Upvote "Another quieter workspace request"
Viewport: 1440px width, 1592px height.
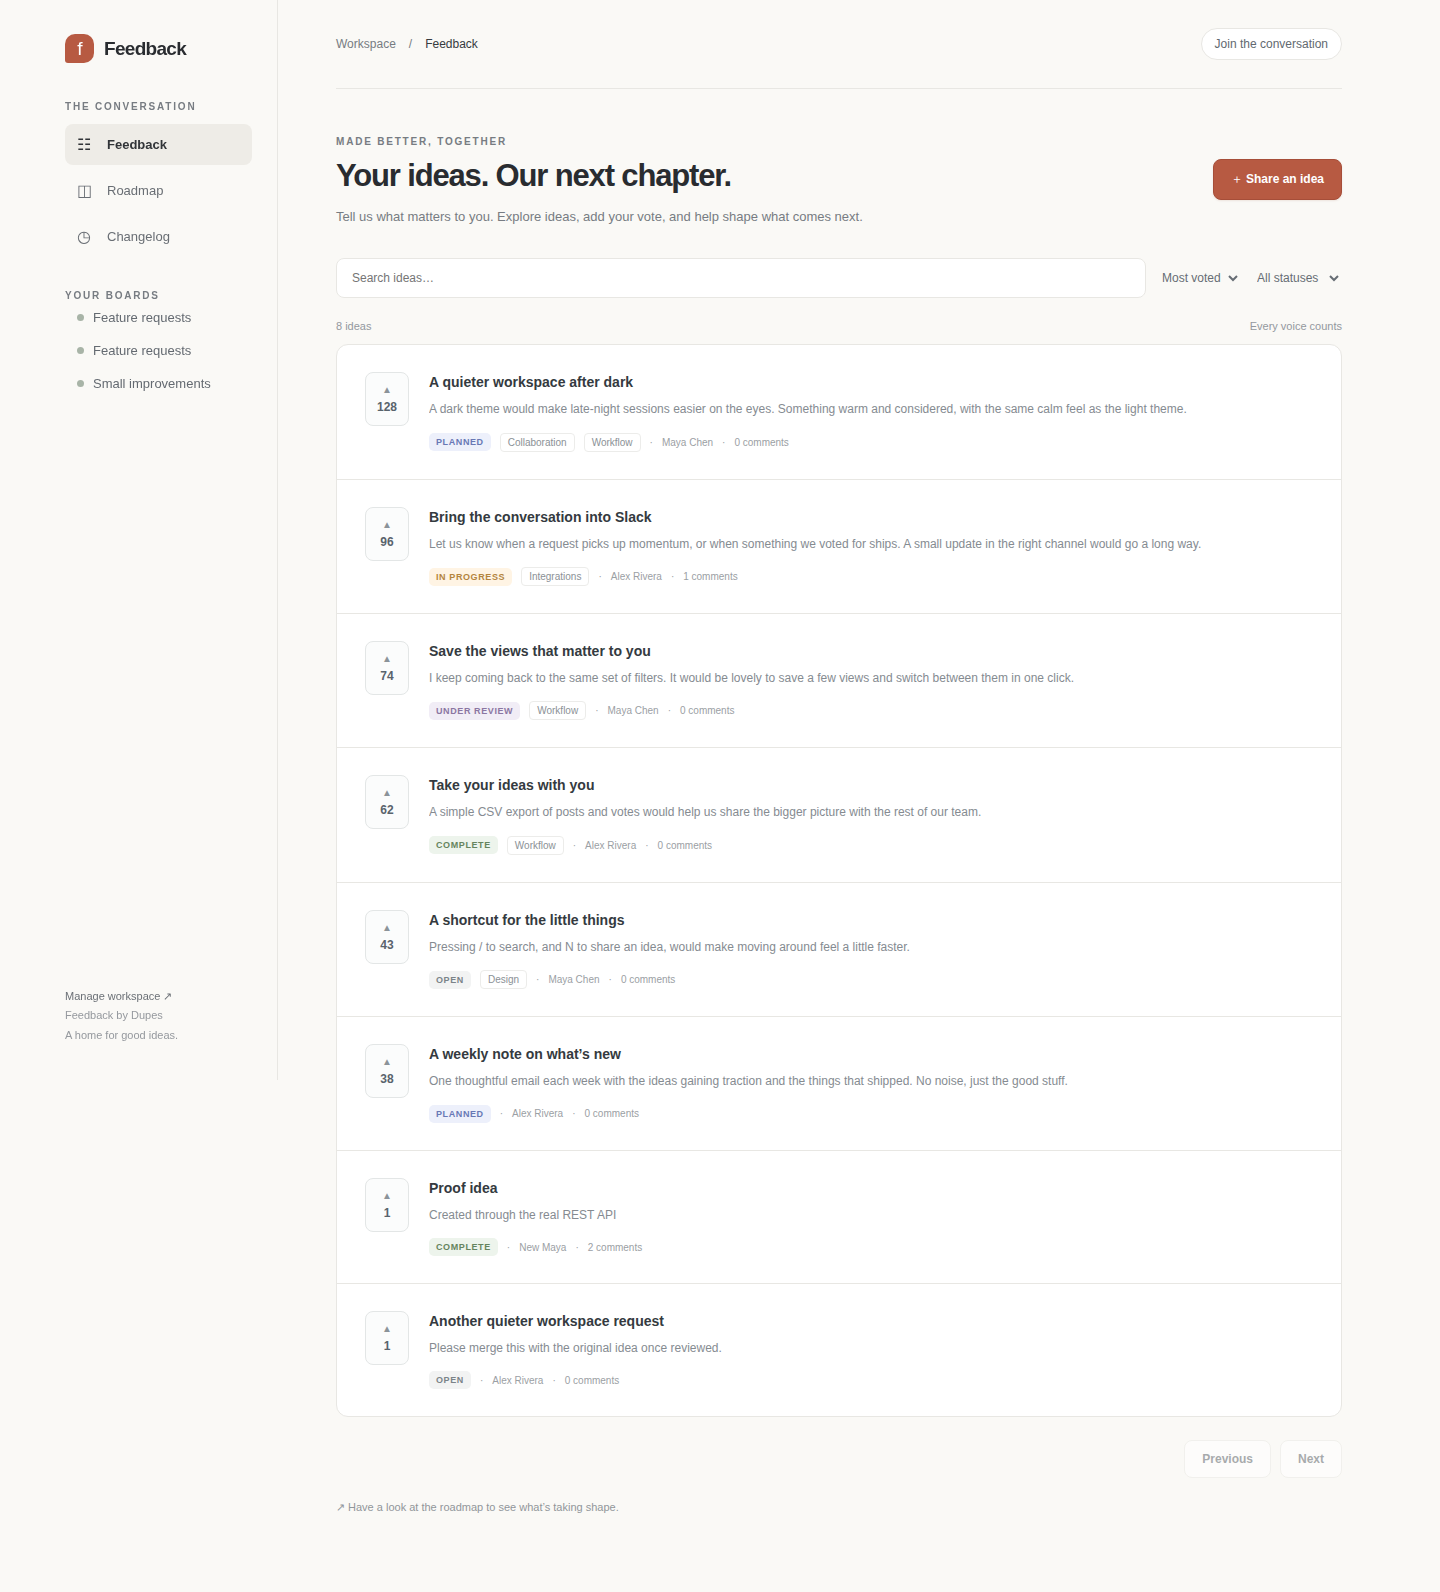tap(387, 1338)
